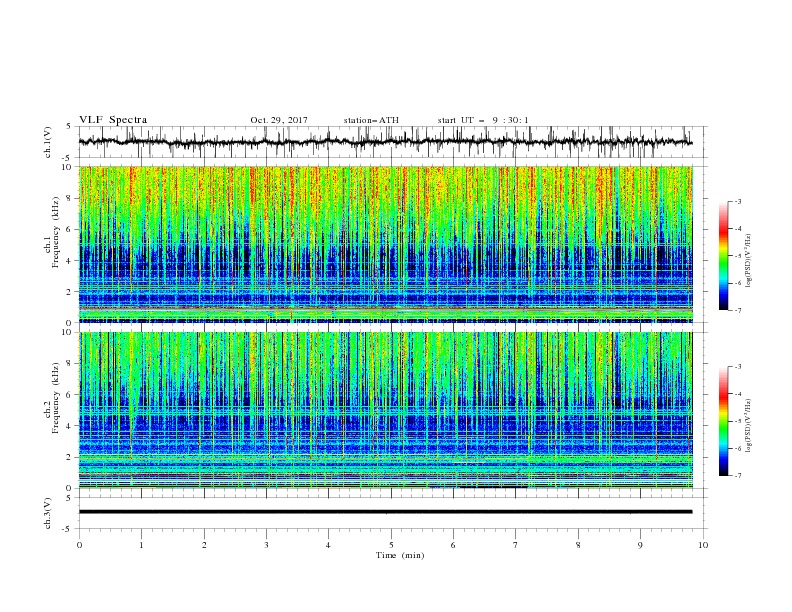Click time axis tick label '2'
Image resolution: width=792 pixels, height=612 pixels.
(204, 545)
